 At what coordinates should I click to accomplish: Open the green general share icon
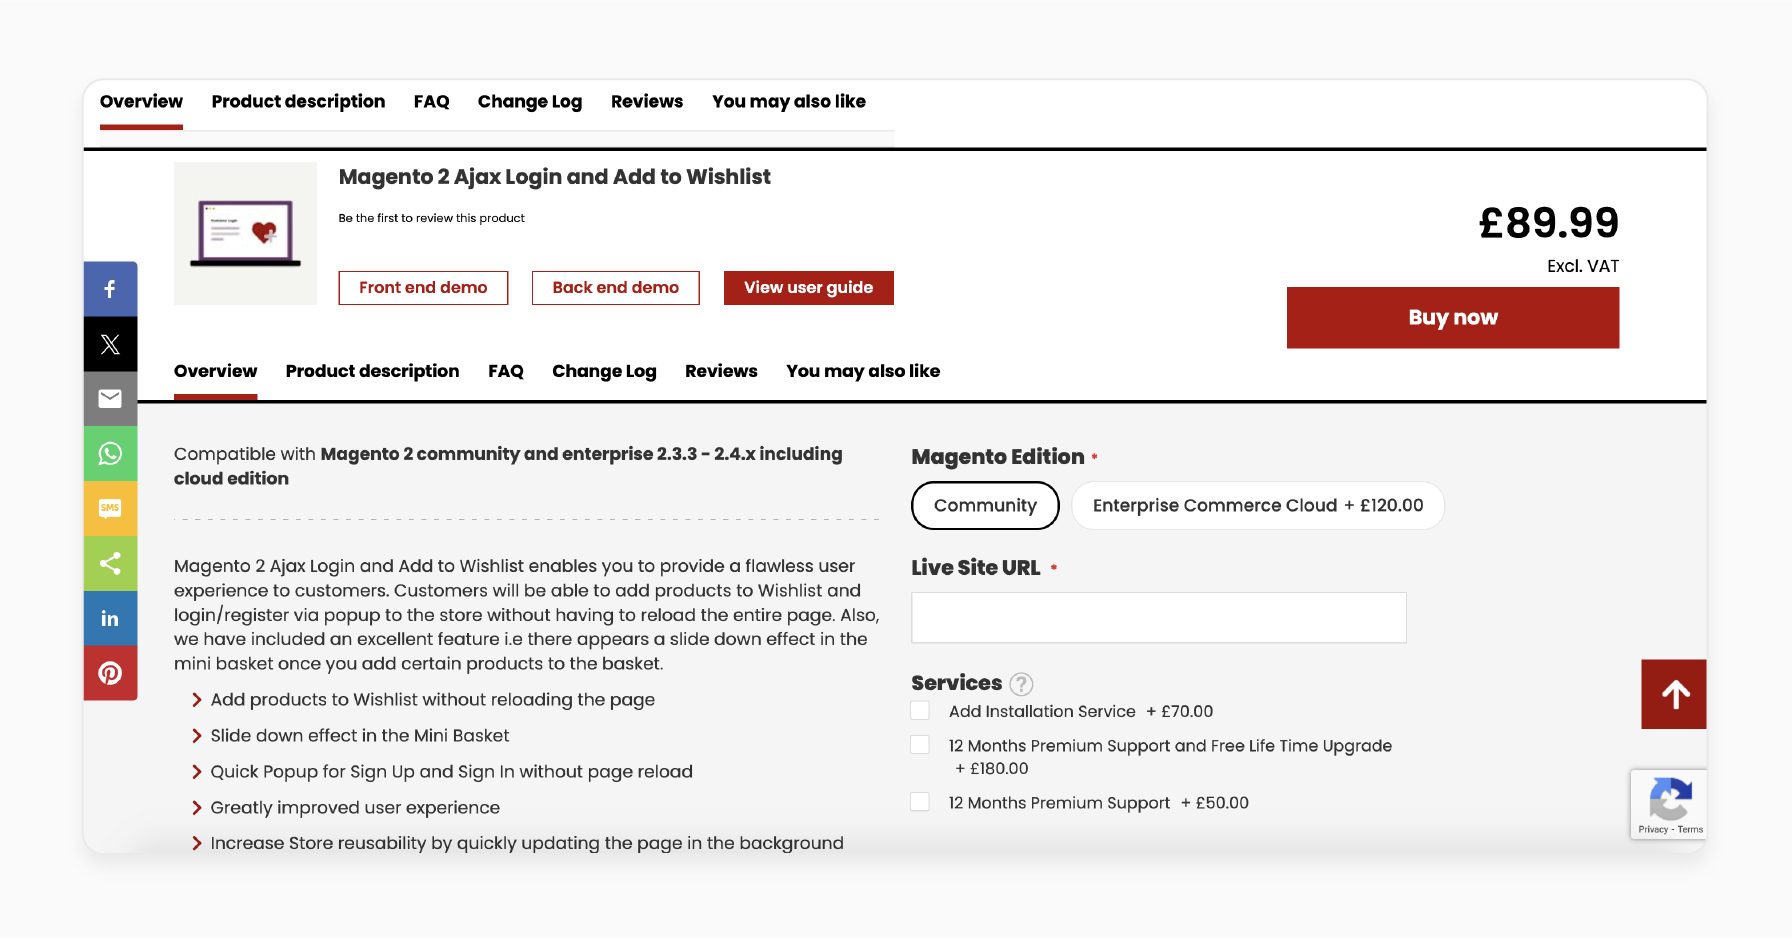click(110, 563)
